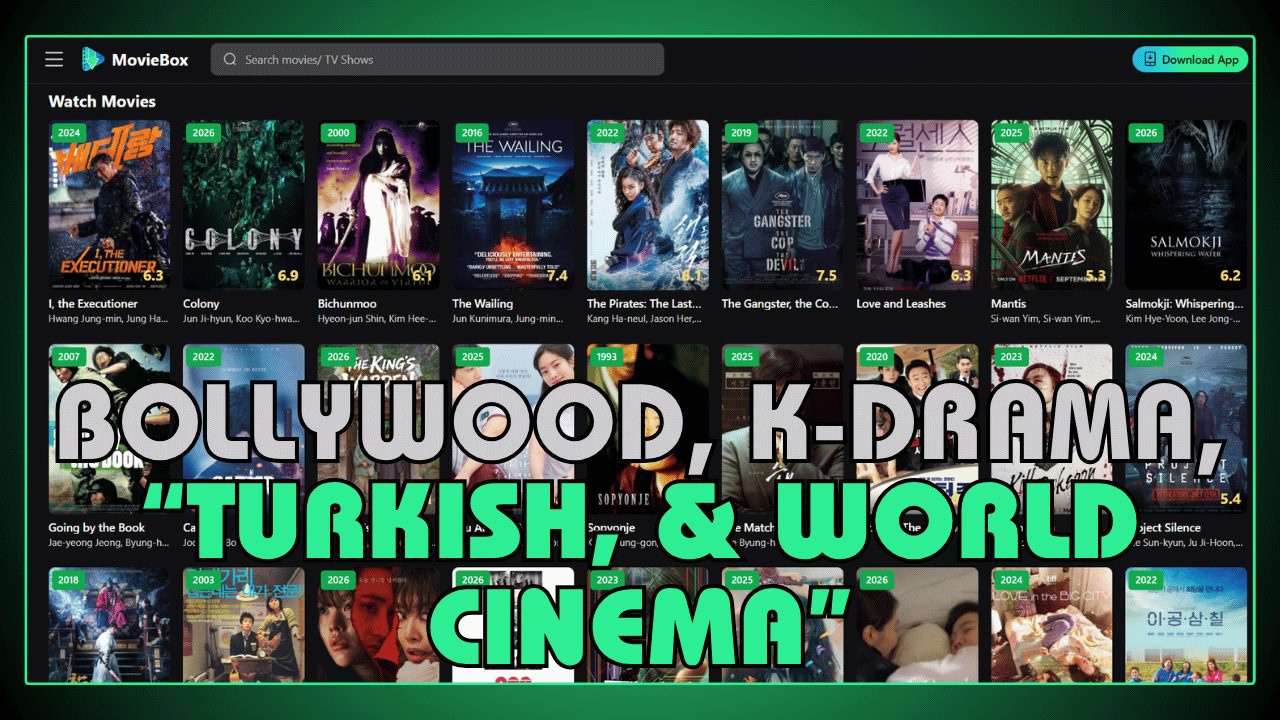Open the Sopyonje 1993 poster

pyautogui.click(x=648, y=429)
